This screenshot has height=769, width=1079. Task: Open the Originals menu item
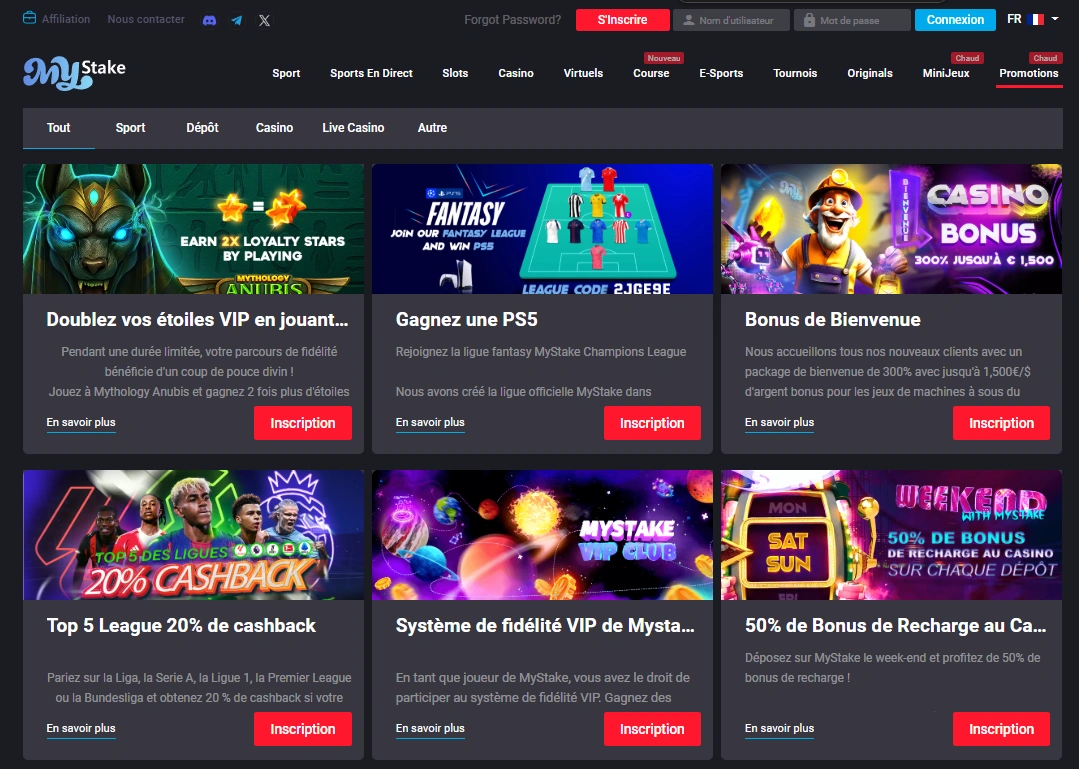pyautogui.click(x=870, y=73)
